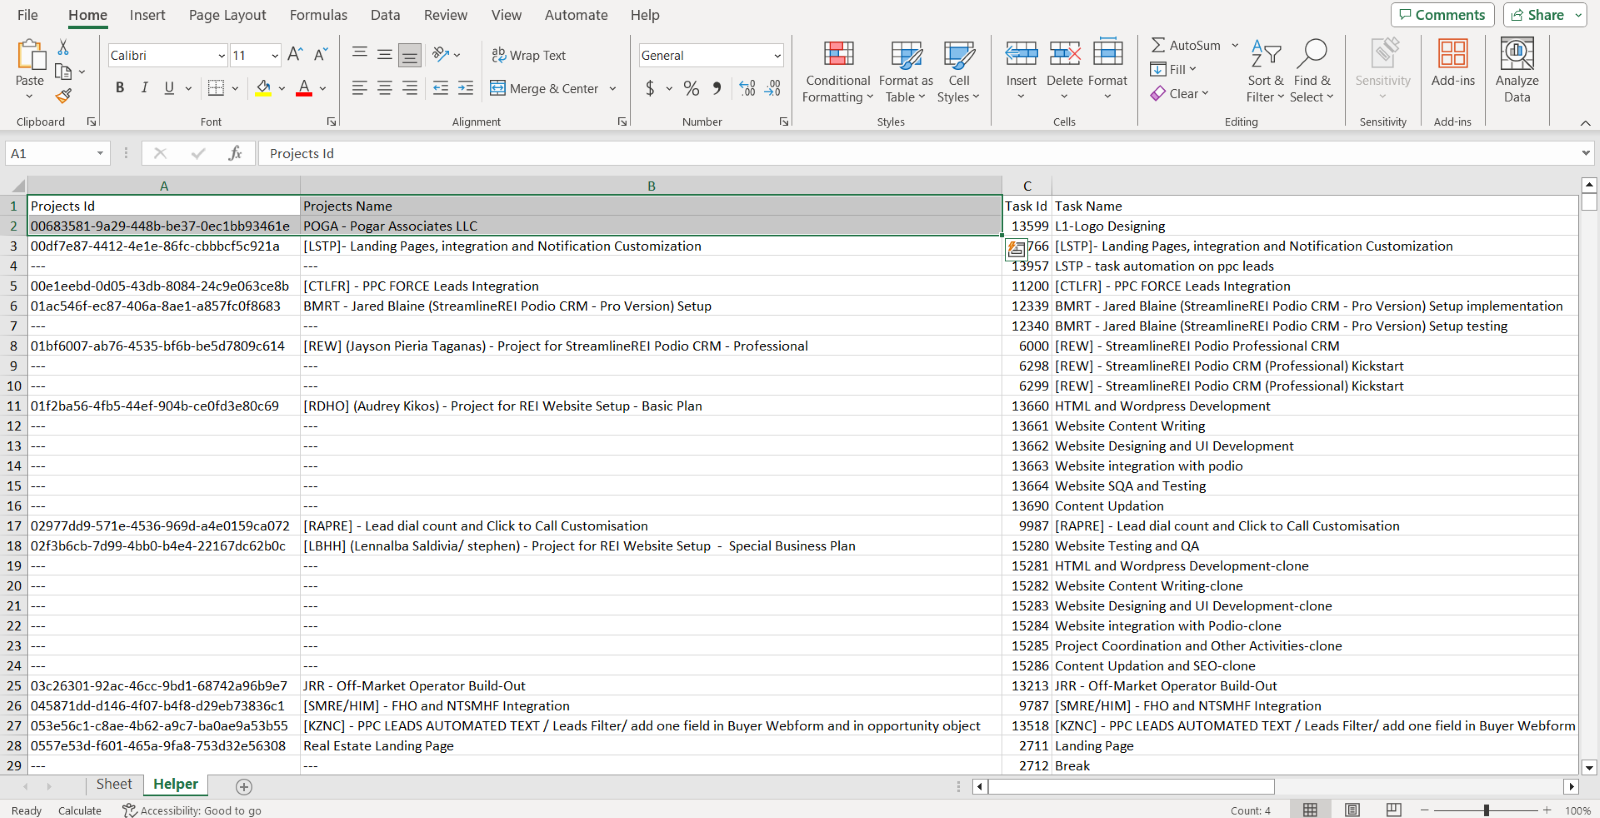This screenshot has height=818, width=1600.
Task: Open Find & Select options
Action: [1312, 71]
